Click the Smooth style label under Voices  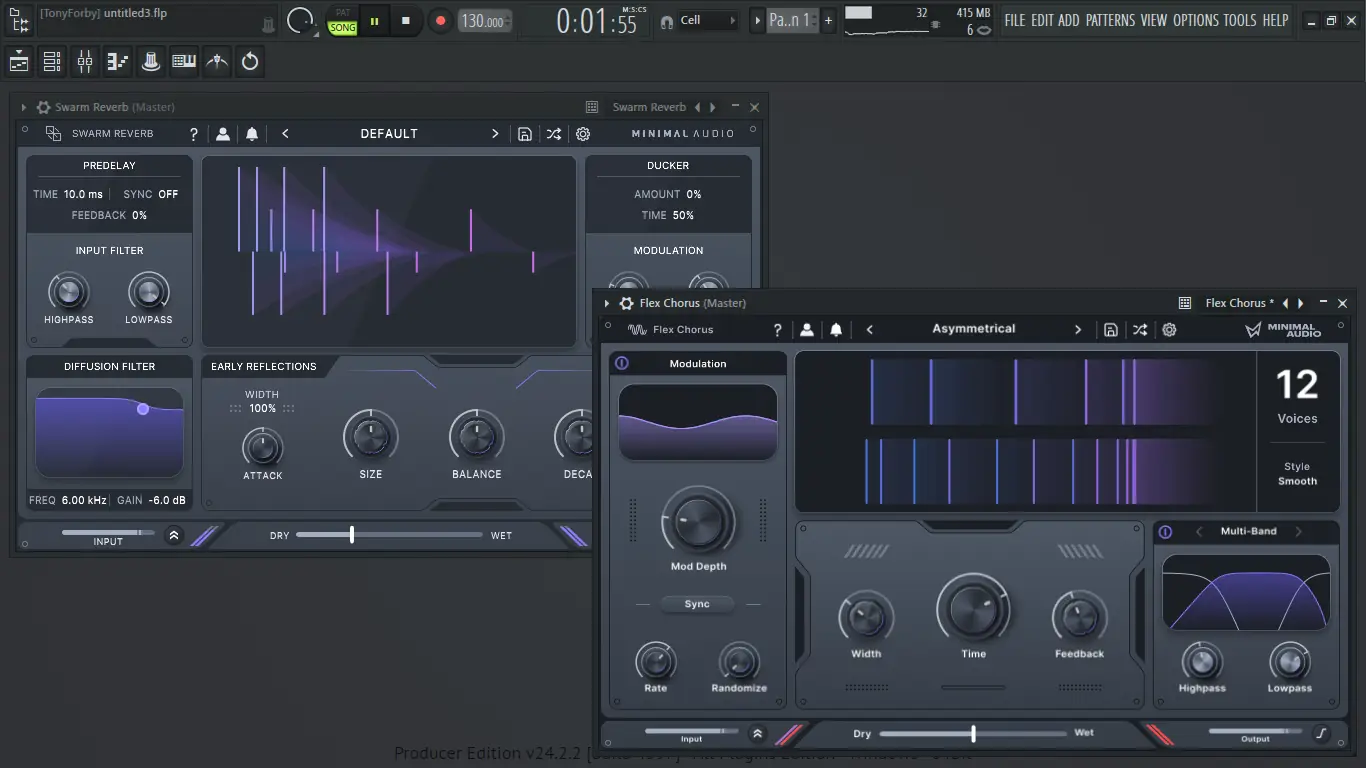point(1297,481)
